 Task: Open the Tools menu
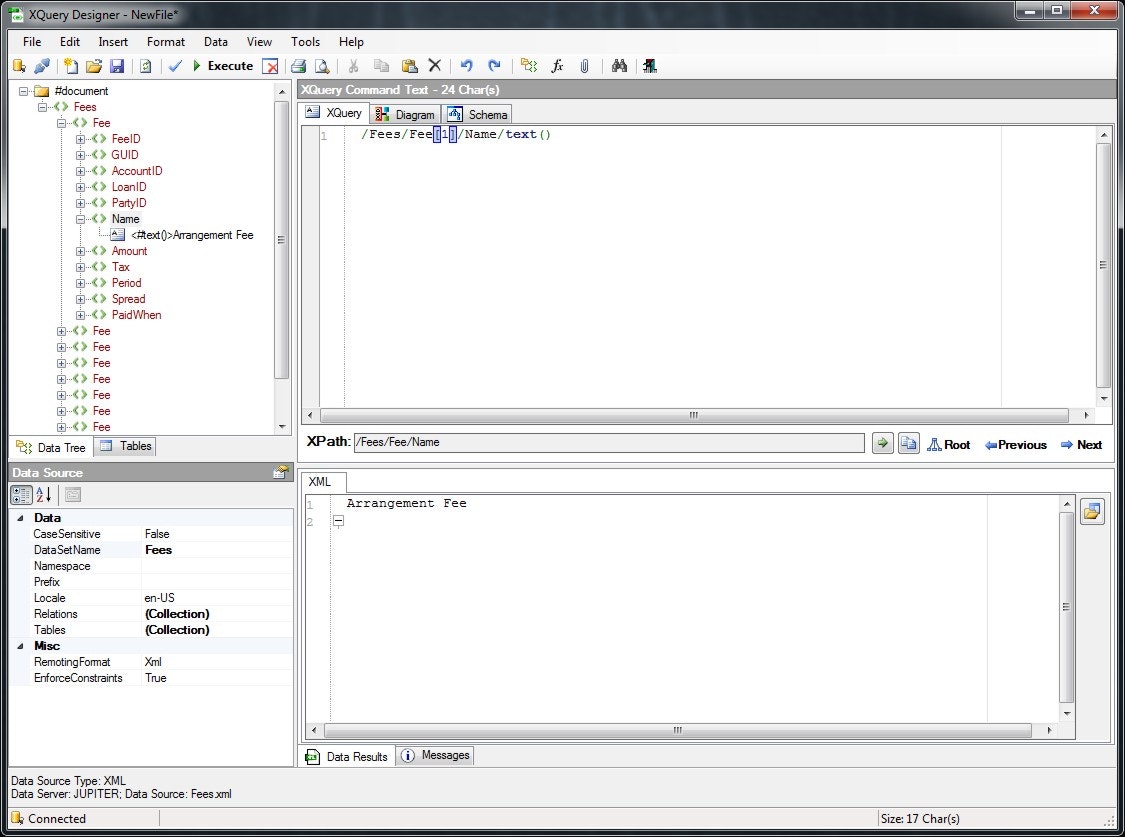305,42
